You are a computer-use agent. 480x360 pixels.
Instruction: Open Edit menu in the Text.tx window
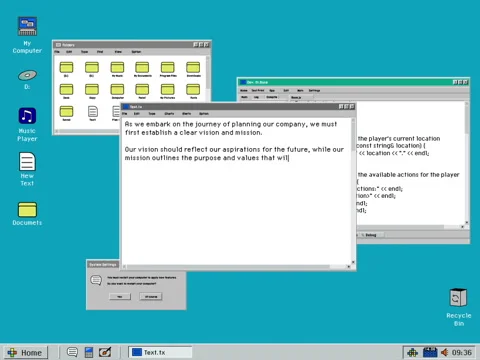click(x=137, y=114)
